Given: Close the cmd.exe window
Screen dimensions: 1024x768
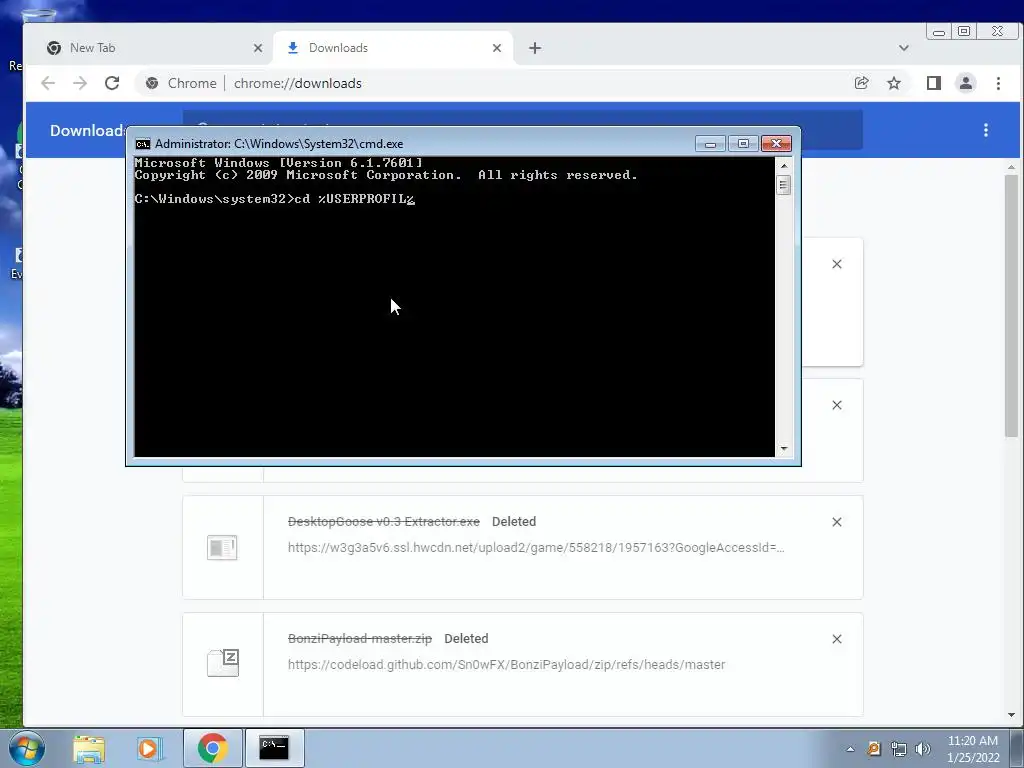Looking at the screenshot, I should 776,144.
